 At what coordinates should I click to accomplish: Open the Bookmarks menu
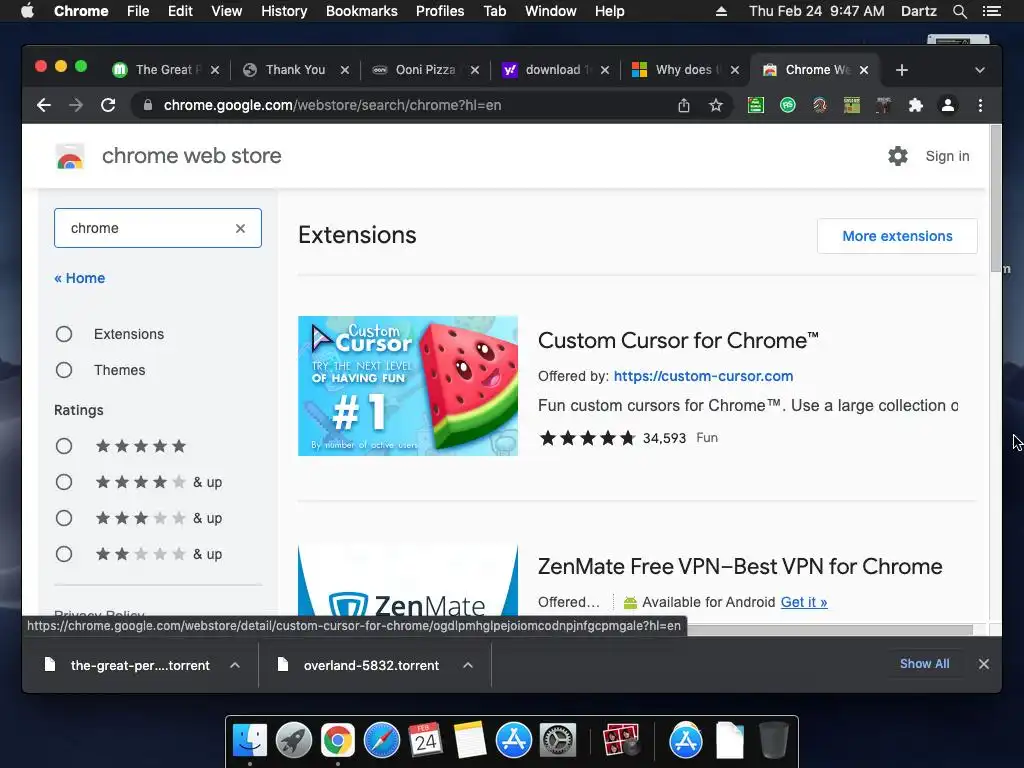click(362, 11)
